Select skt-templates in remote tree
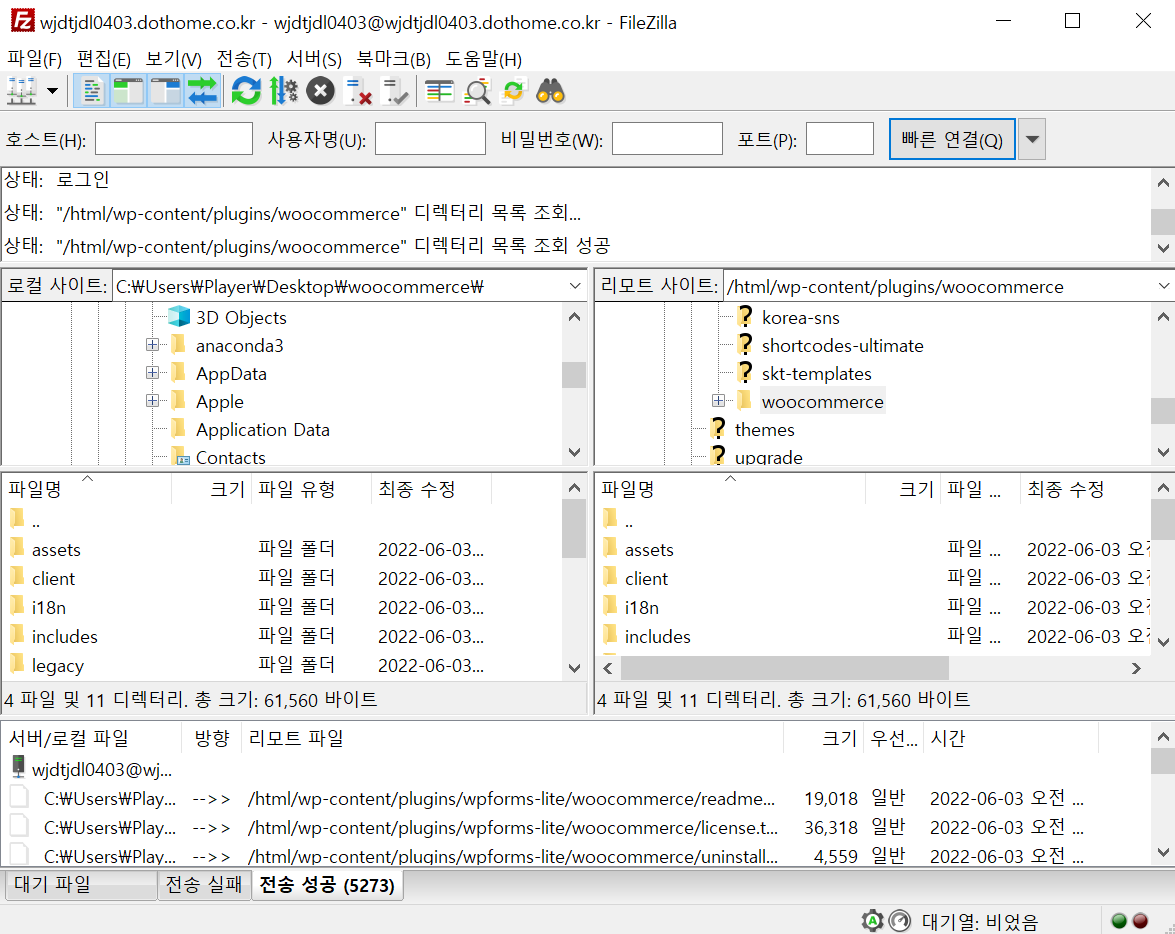This screenshot has height=934, width=1175. [817, 373]
